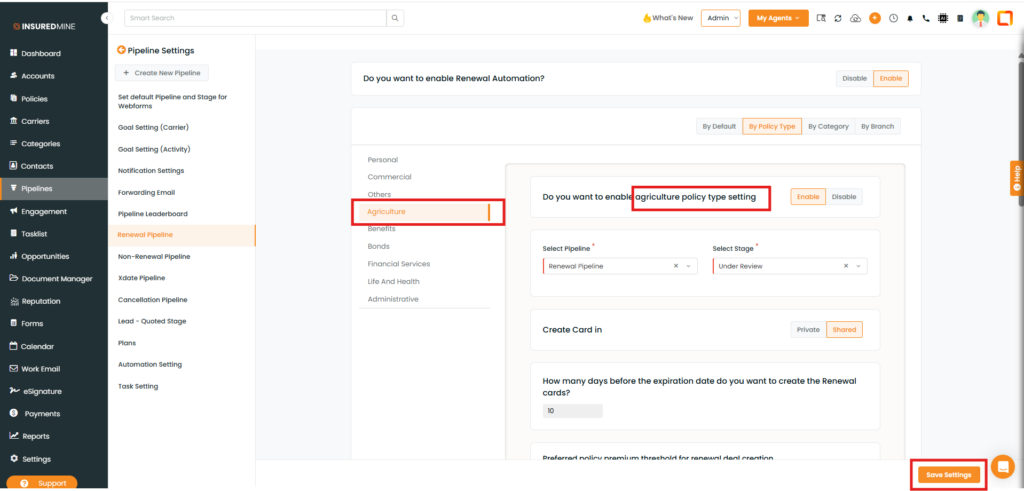The height and width of the screenshot is (491, 1024).
Task: Open the Select Stage dropdown
Action: pos(859,266)
